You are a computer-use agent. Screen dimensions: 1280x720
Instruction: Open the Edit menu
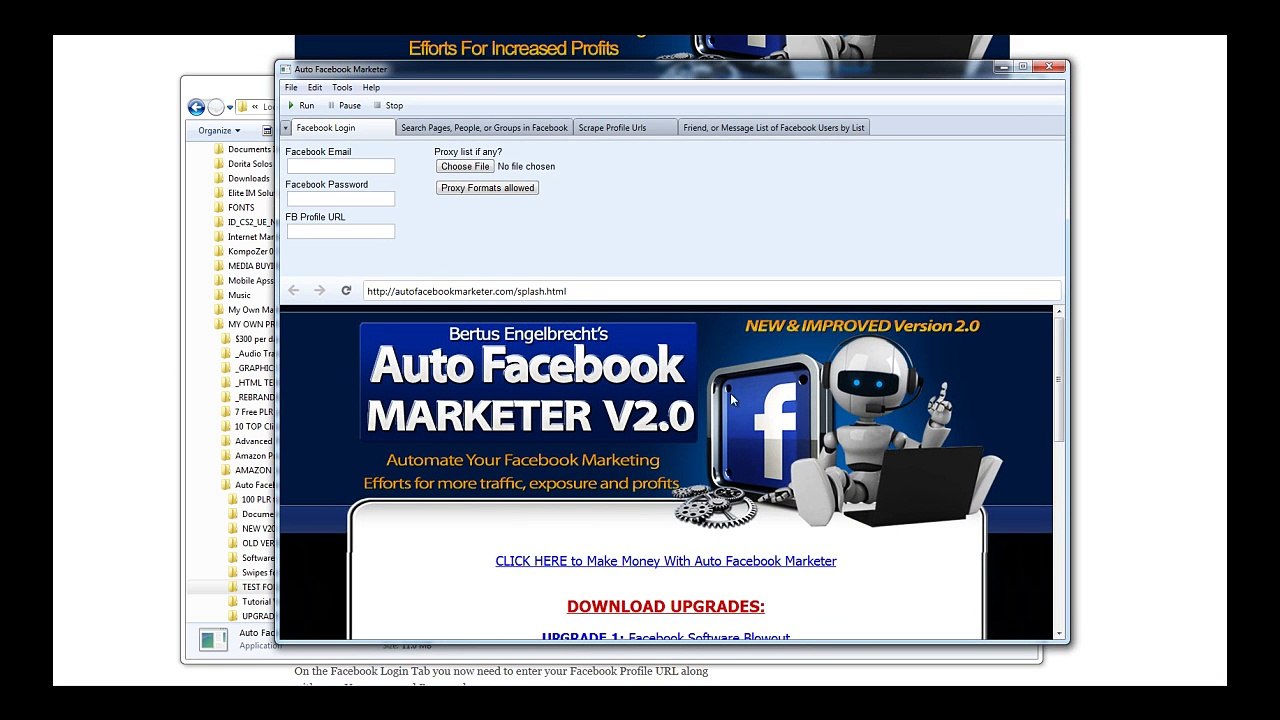[x=315, y=88]
